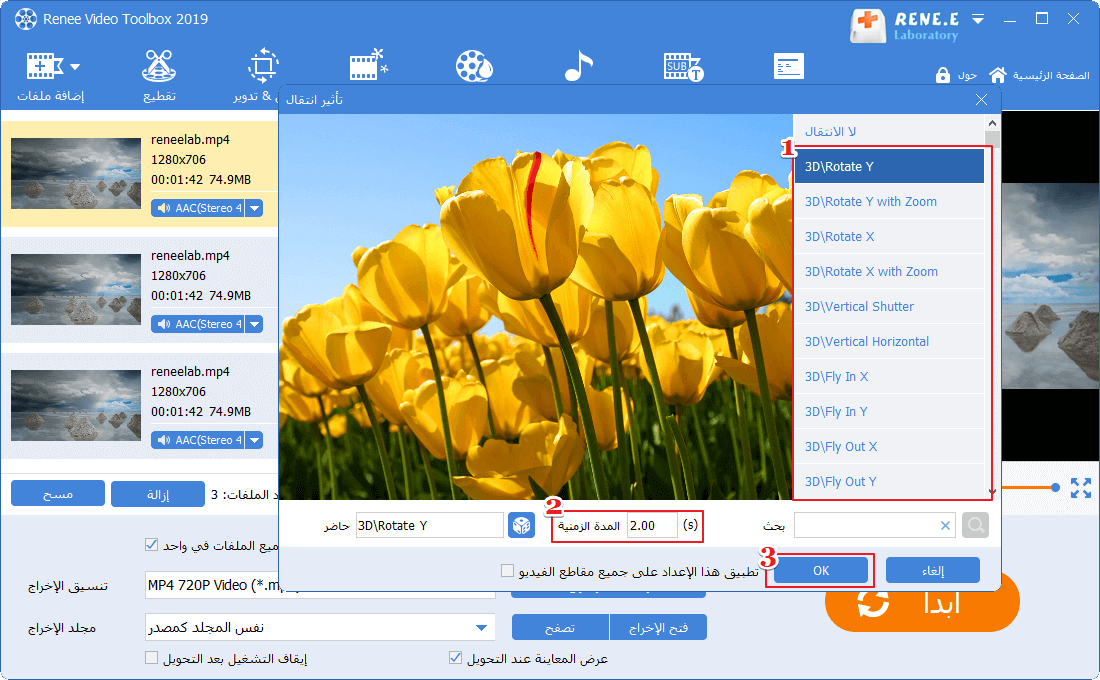Select the no-transition list entry
1100x680 pixels.
(x=889, y=131)
